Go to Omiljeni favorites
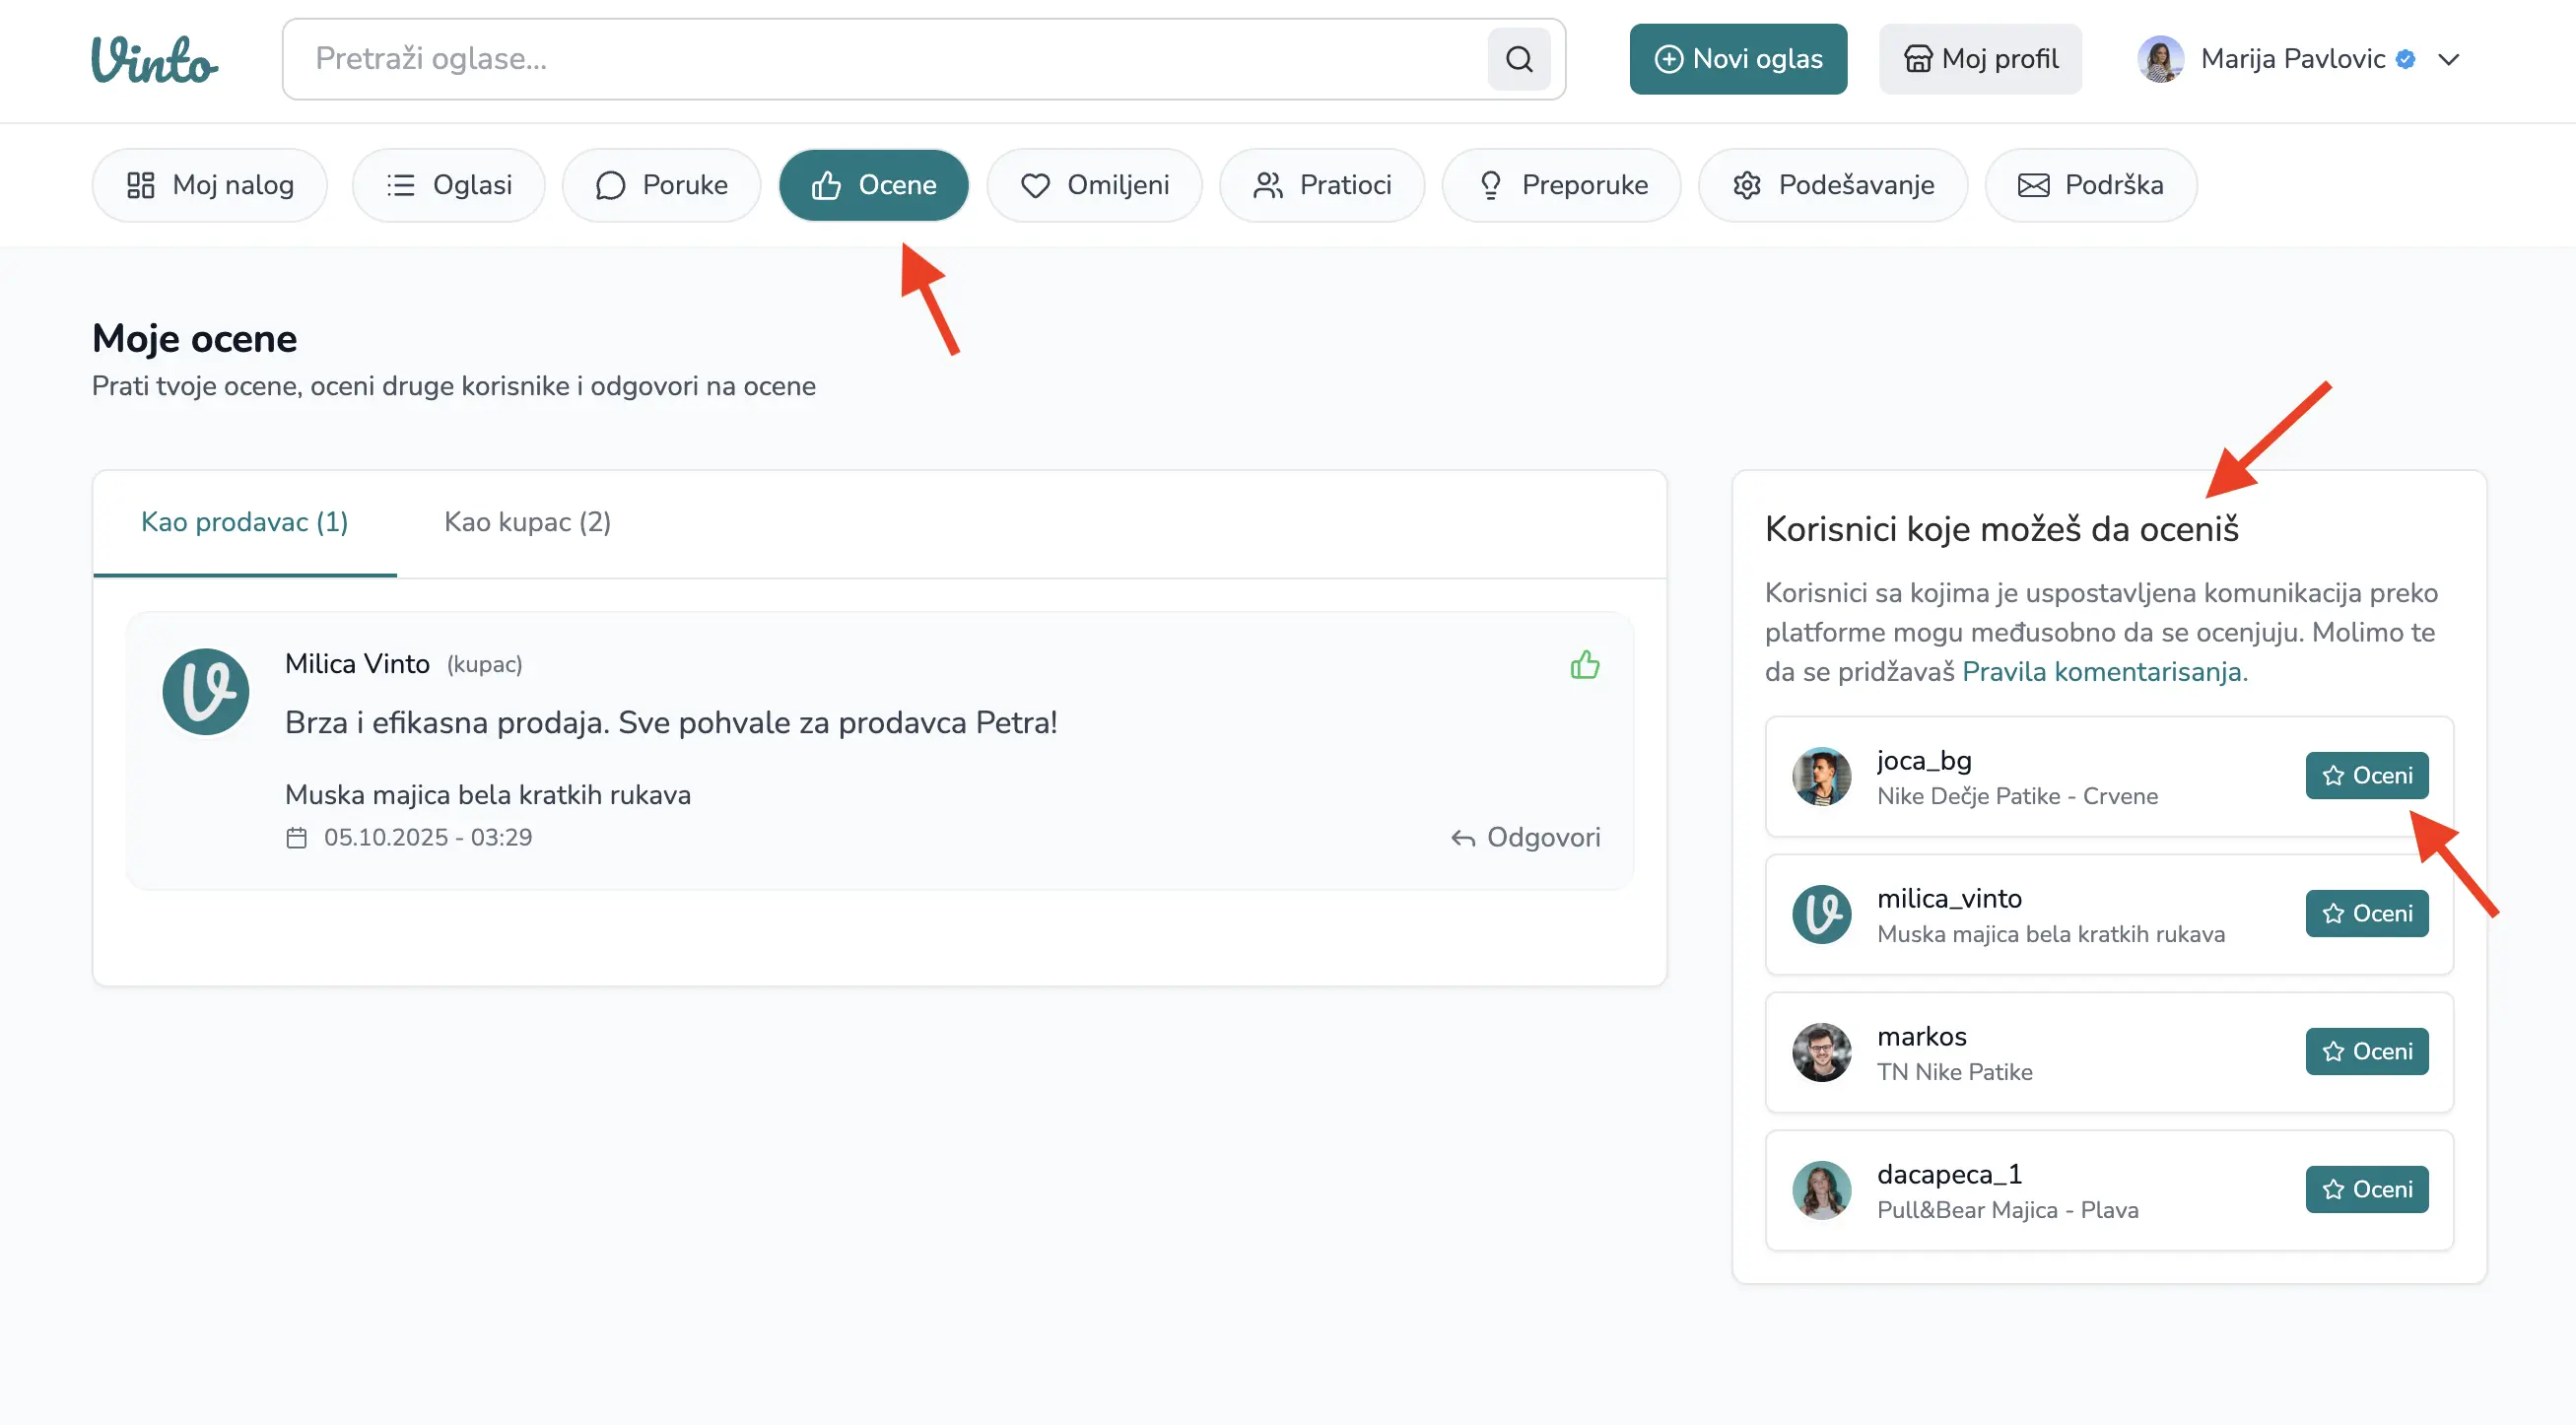The image size is (2576, 1425). (x=1094, y=185)
